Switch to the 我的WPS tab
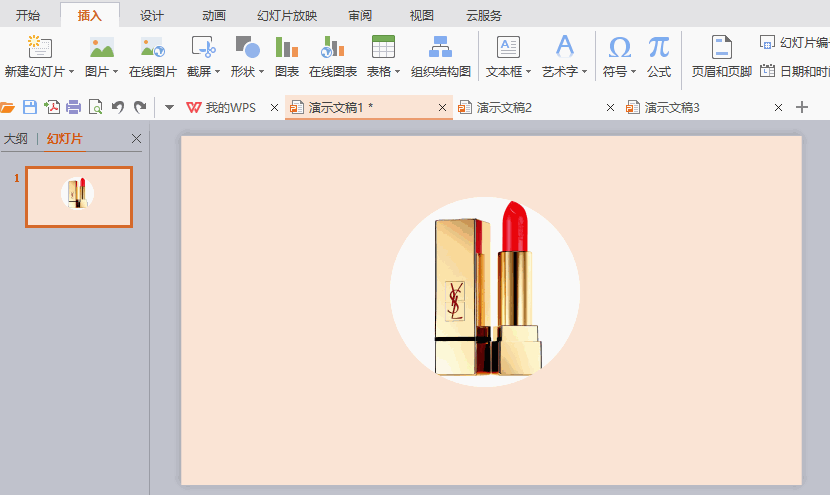Viewport: 830px width, 495px height. point(221,107)
